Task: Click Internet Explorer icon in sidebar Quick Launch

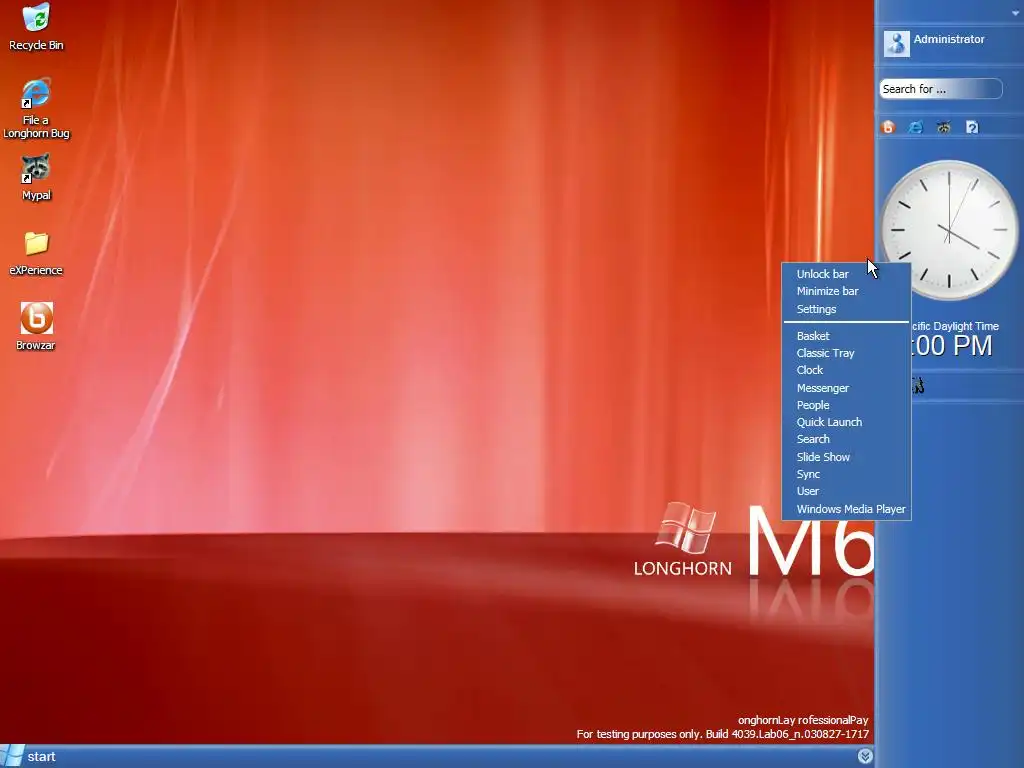Action: pos(916,127)
